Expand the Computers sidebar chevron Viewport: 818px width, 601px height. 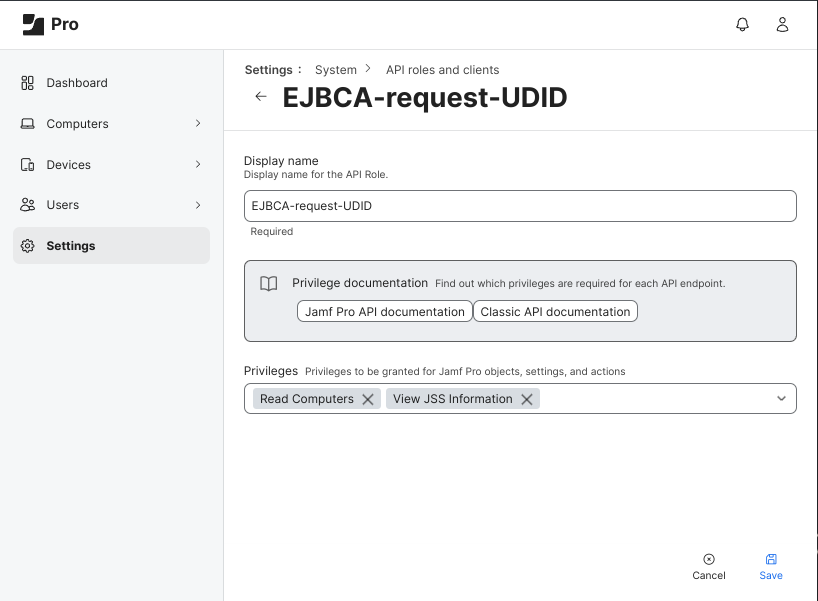pos(198,124)
